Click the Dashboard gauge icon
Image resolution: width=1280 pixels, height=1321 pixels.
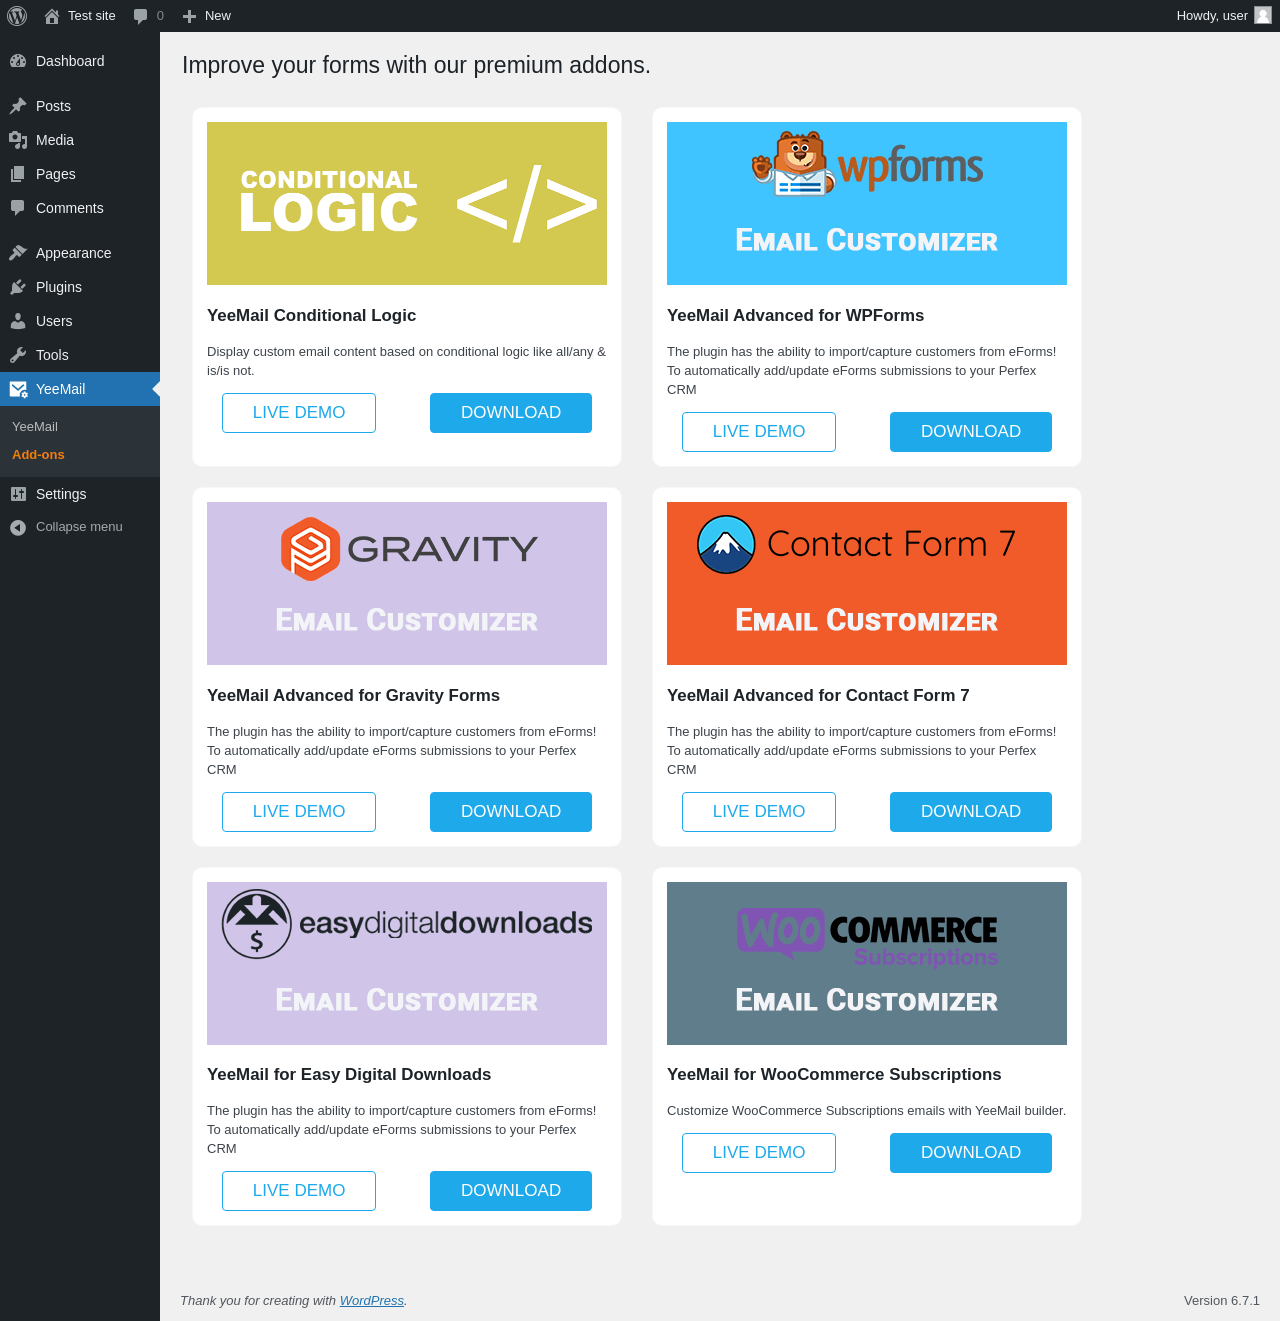(18, 61)
